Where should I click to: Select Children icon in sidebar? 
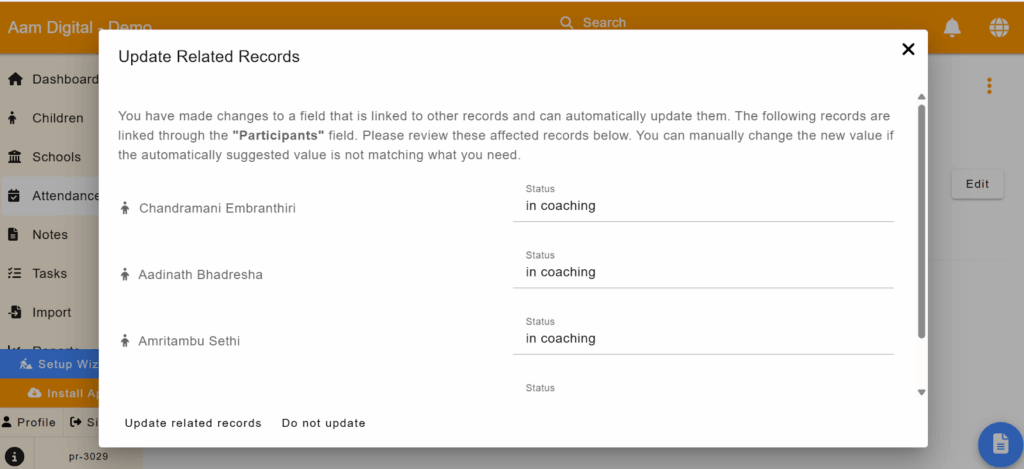pyautogui.click(x=12, y=118)
